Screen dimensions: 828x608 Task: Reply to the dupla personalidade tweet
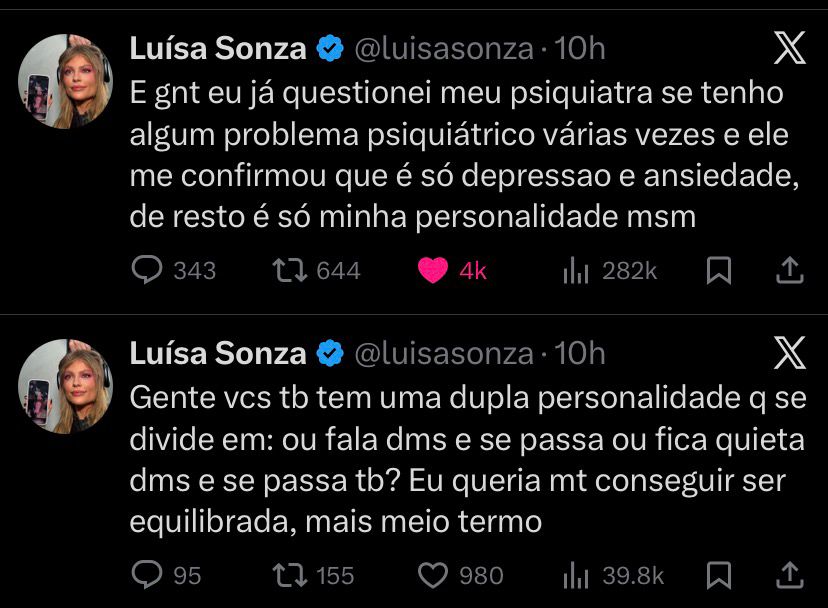148,574
